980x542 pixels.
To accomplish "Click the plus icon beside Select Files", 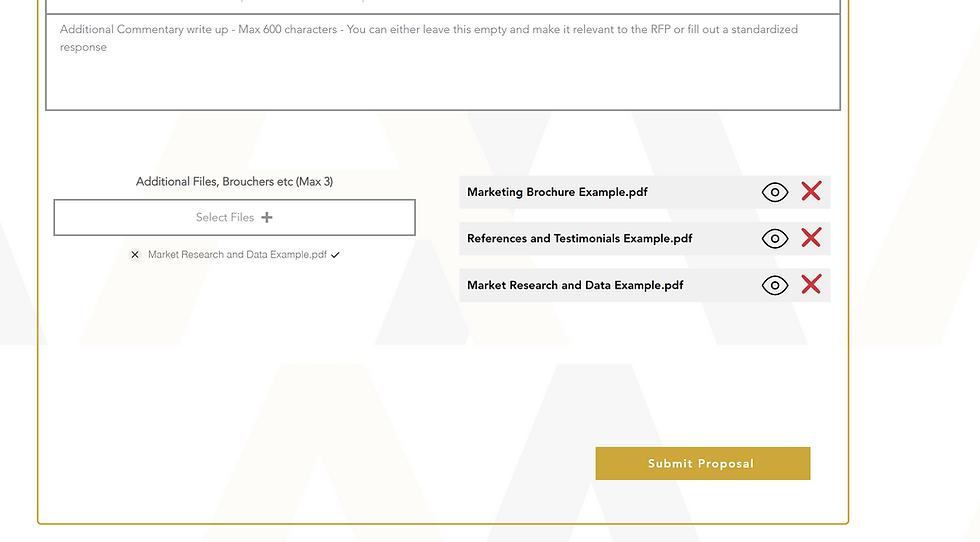I will 267,218.
